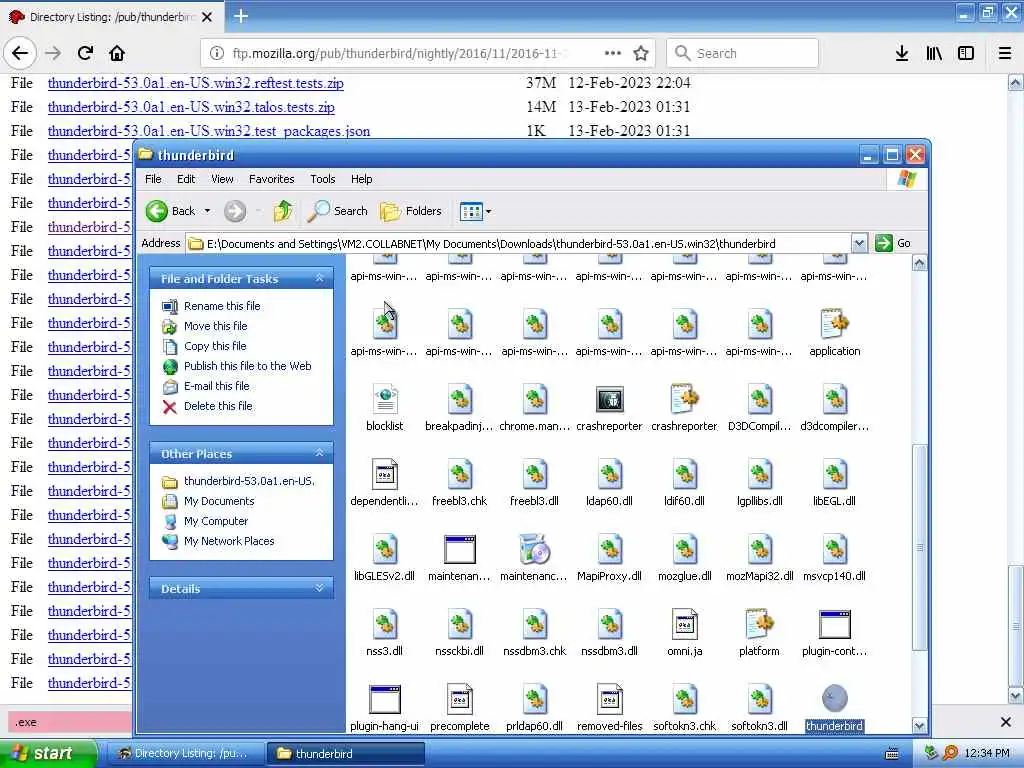Select the softokn3.dll file icon
Viewport: 1024px width, 768px height.
point(760,699)
